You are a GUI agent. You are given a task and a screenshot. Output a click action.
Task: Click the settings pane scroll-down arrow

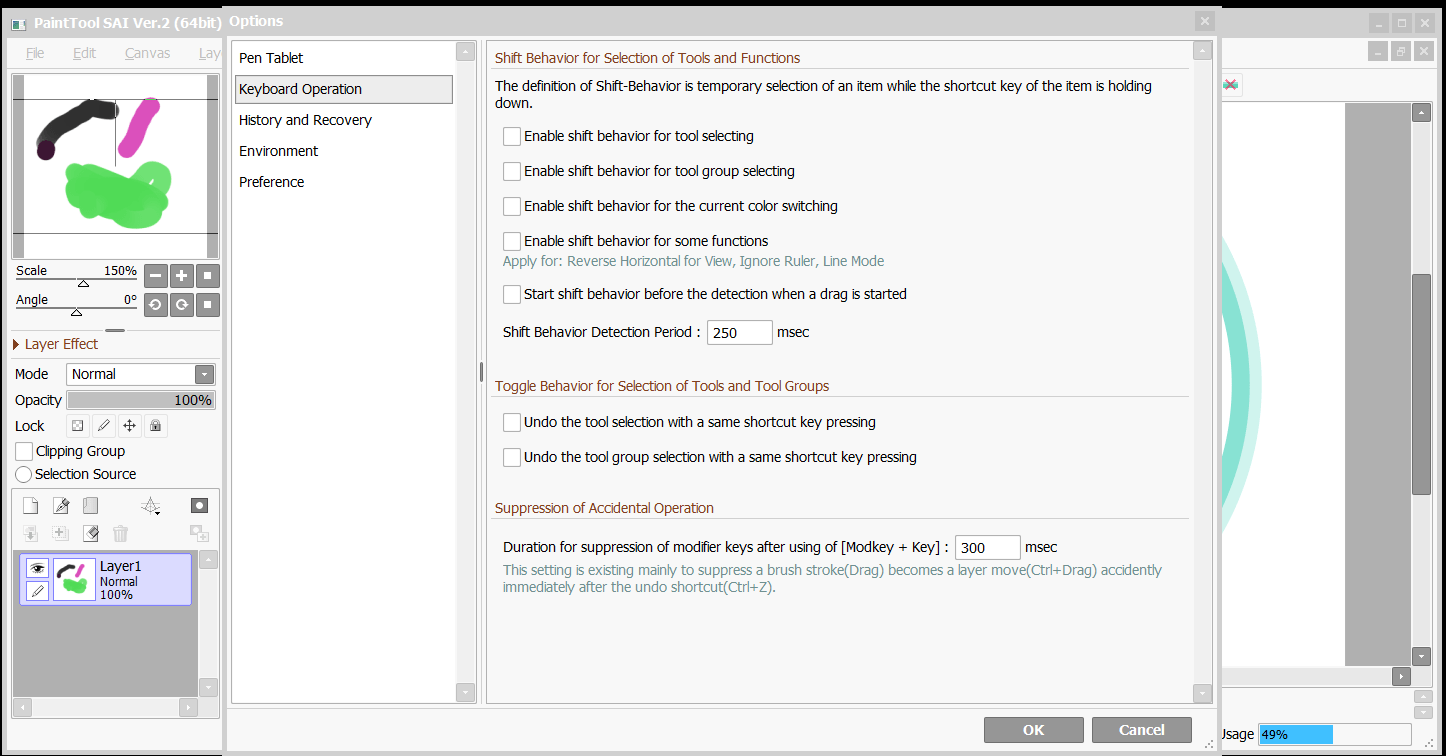click(x=1203, y=692)
